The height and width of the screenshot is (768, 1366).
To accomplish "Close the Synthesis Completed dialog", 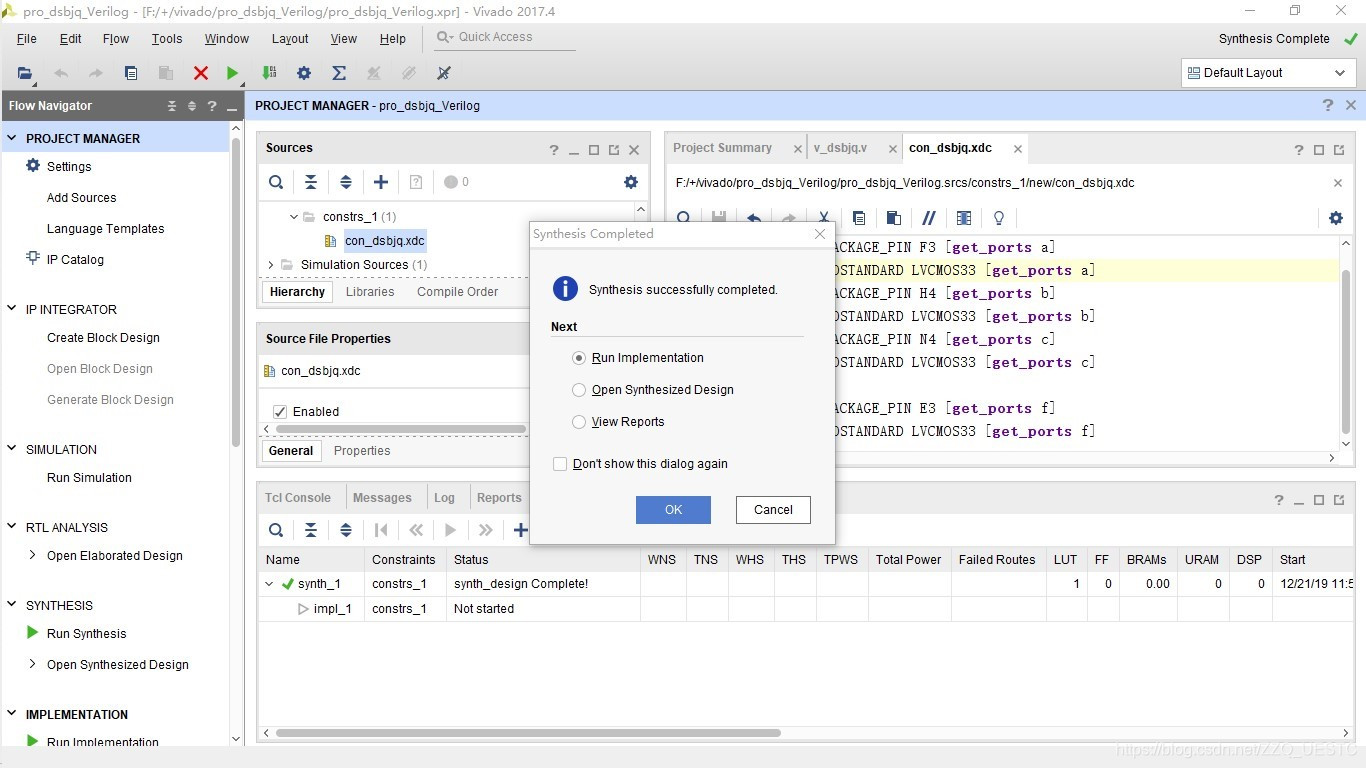I will 820,234.
